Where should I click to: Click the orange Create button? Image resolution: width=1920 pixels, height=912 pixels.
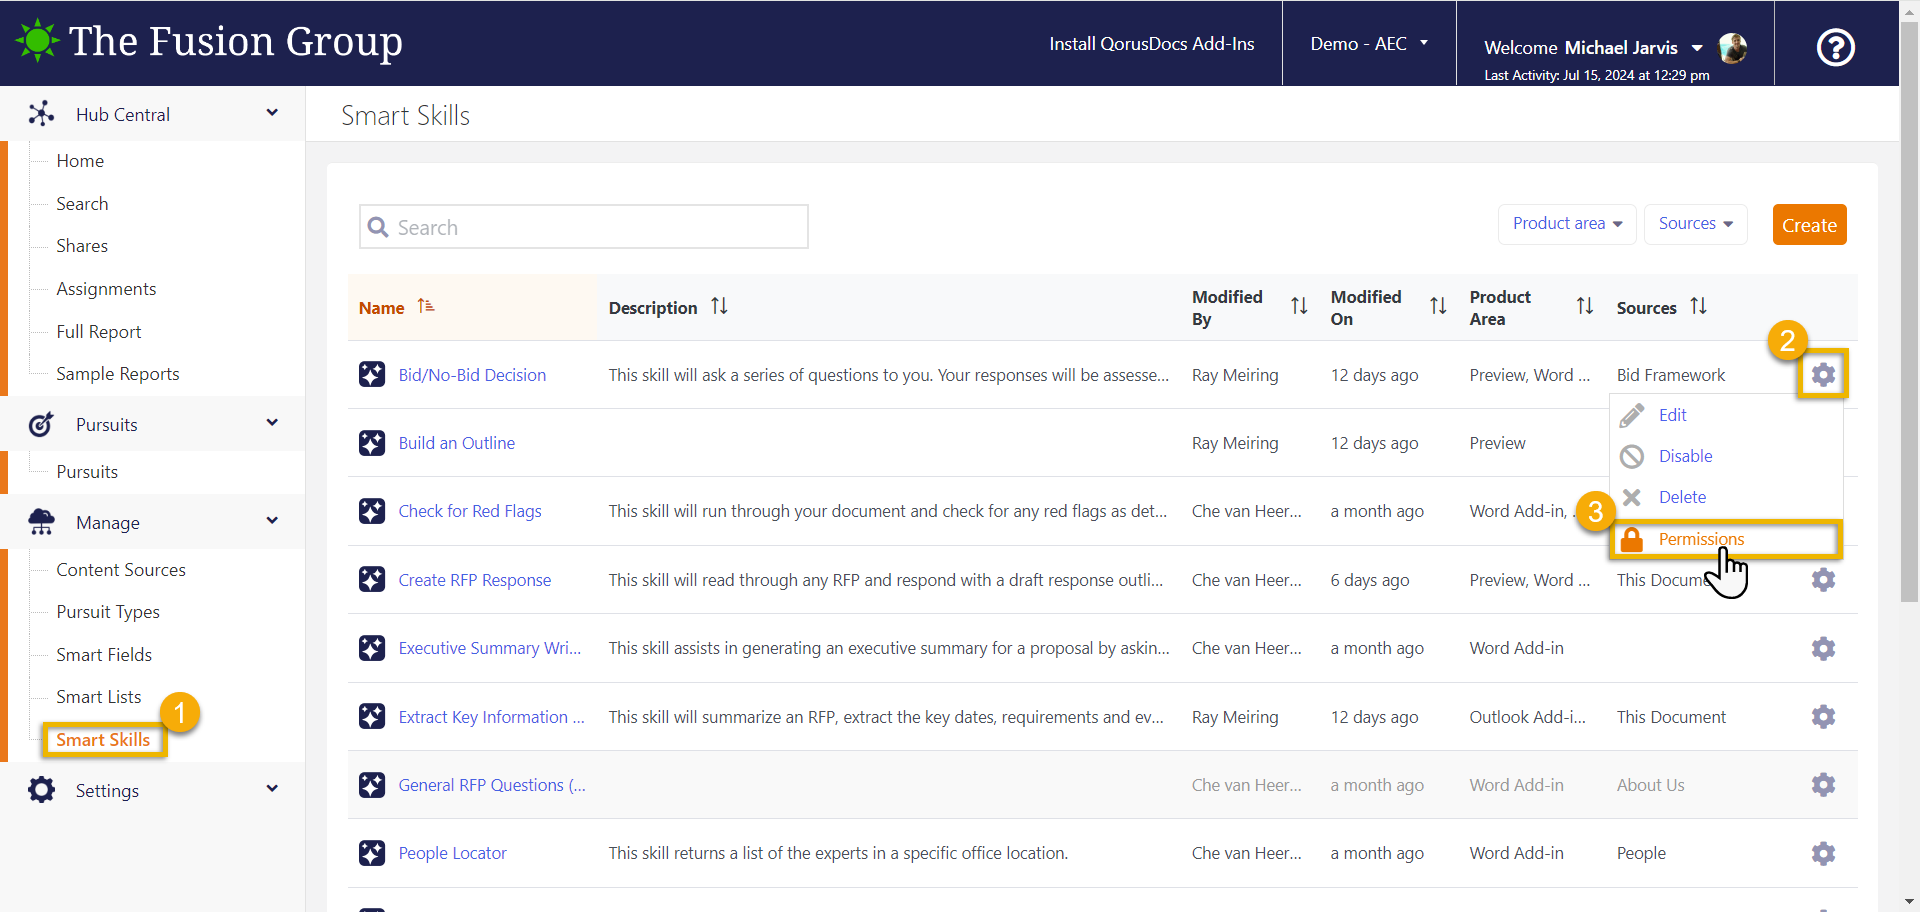point(1808,225)
